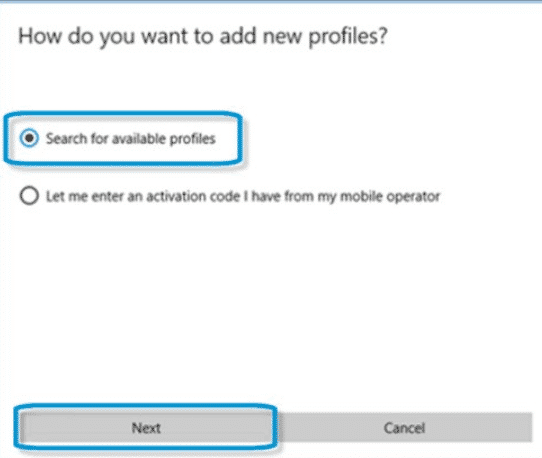Click the word "operator" in the second option
The width and height of the screenshot is (542, 458).
[x=413, y=197]
